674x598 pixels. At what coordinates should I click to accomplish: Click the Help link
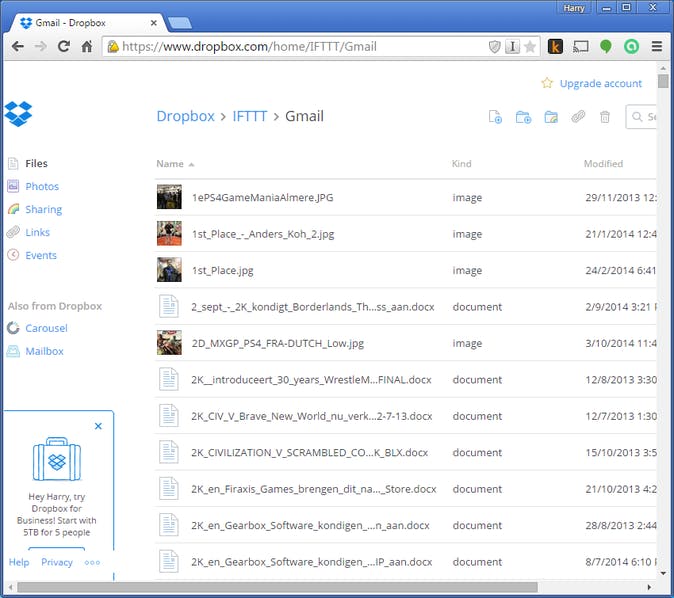point(19,562)
